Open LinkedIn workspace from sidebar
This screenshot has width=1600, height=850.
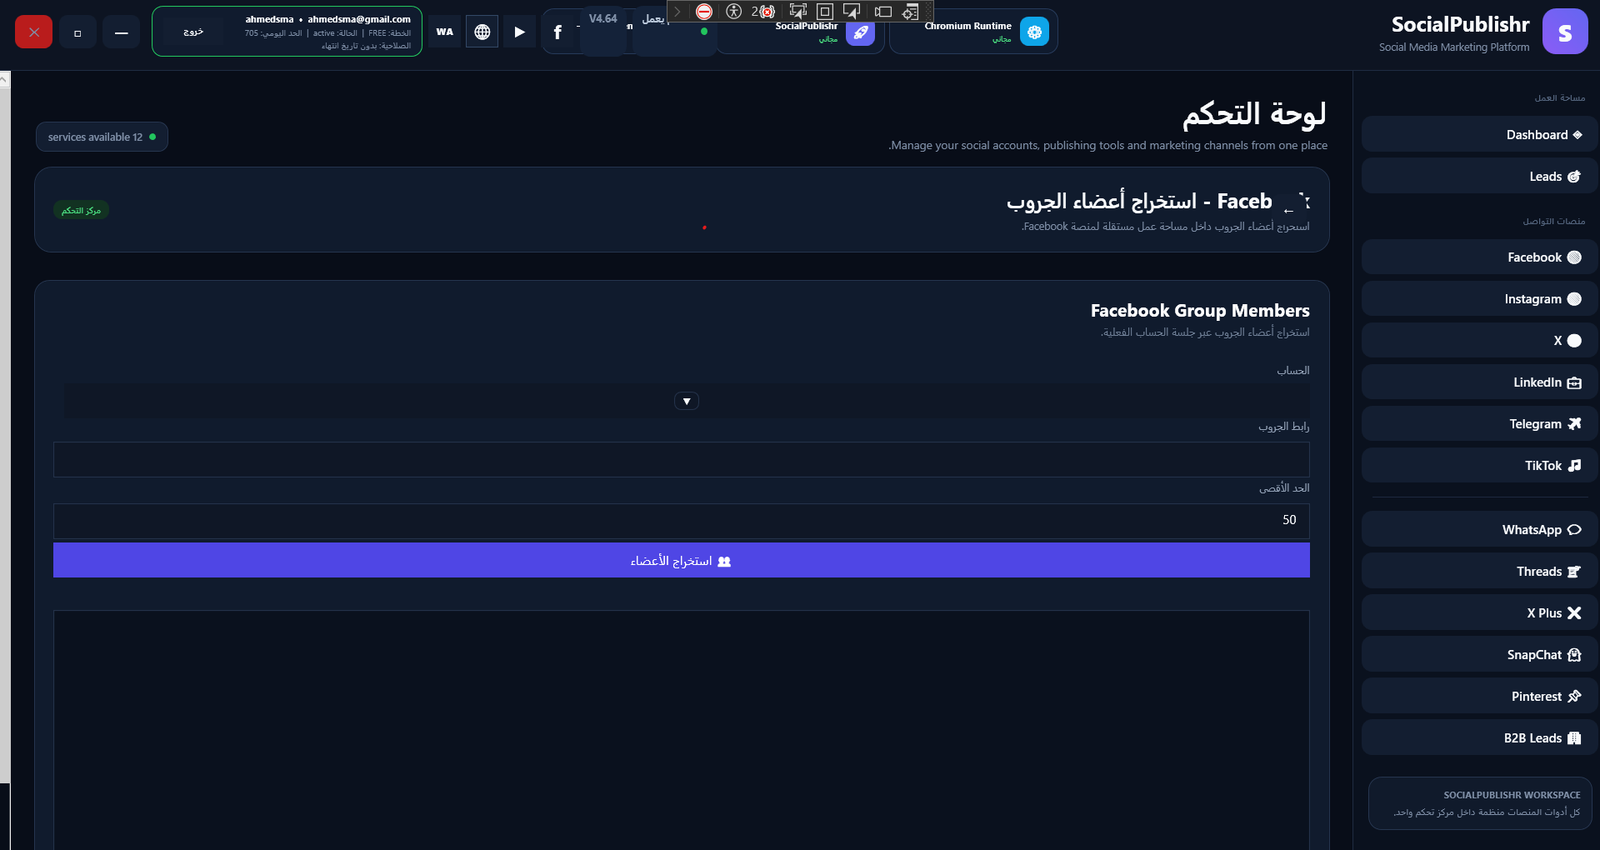(x=1479, y=382)
